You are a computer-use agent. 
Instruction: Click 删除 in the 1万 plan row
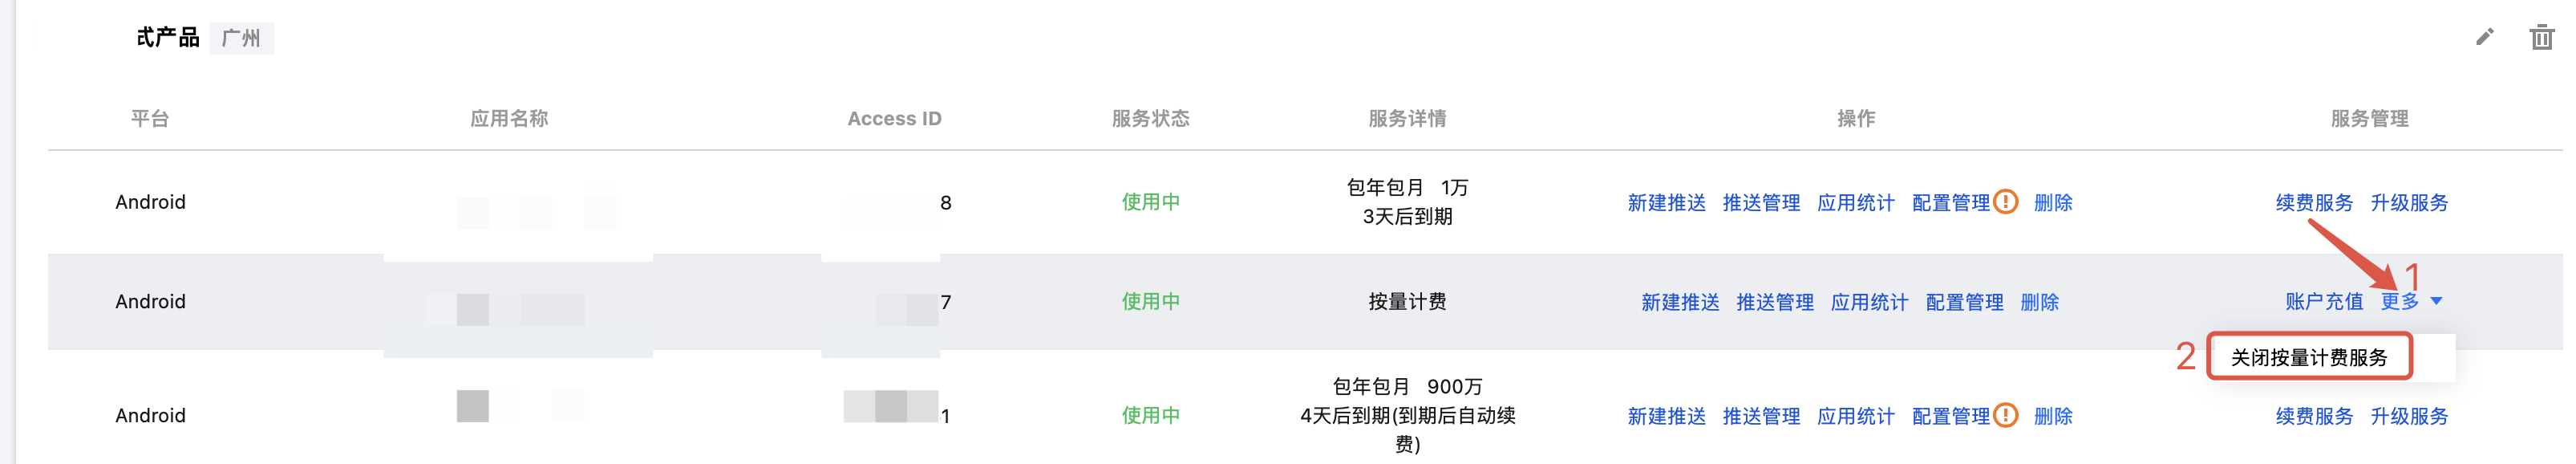coord(2053,203)
